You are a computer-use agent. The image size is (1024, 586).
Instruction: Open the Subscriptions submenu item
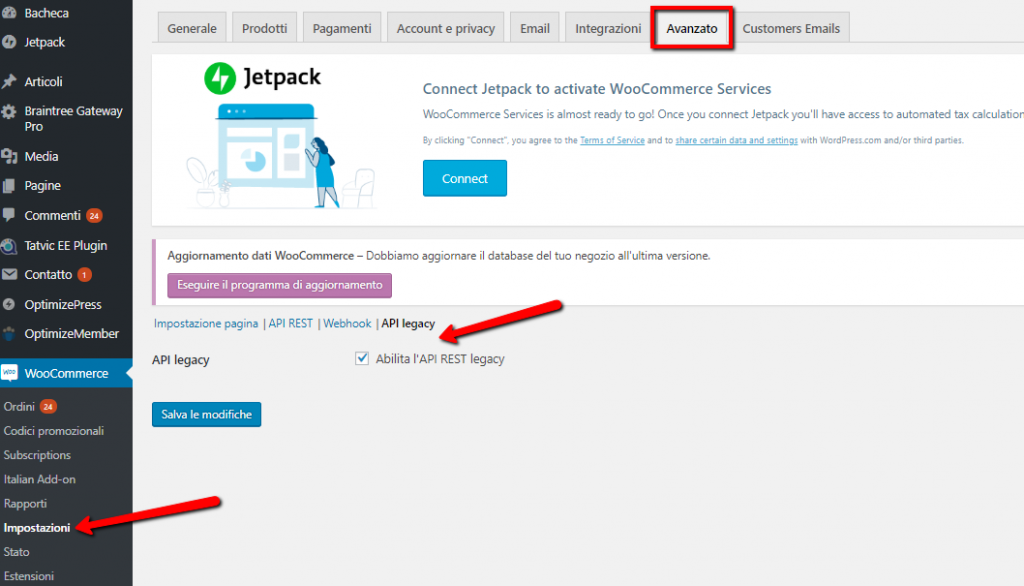37,455
